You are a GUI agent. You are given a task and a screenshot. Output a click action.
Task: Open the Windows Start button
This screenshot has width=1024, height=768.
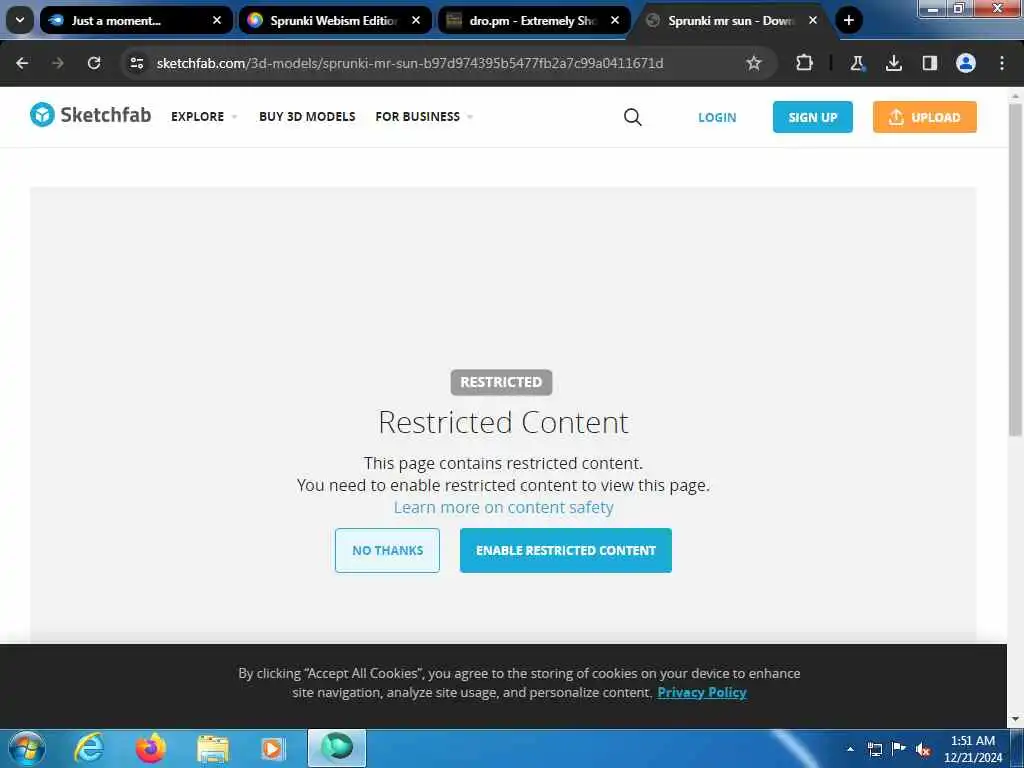point(27,748)
